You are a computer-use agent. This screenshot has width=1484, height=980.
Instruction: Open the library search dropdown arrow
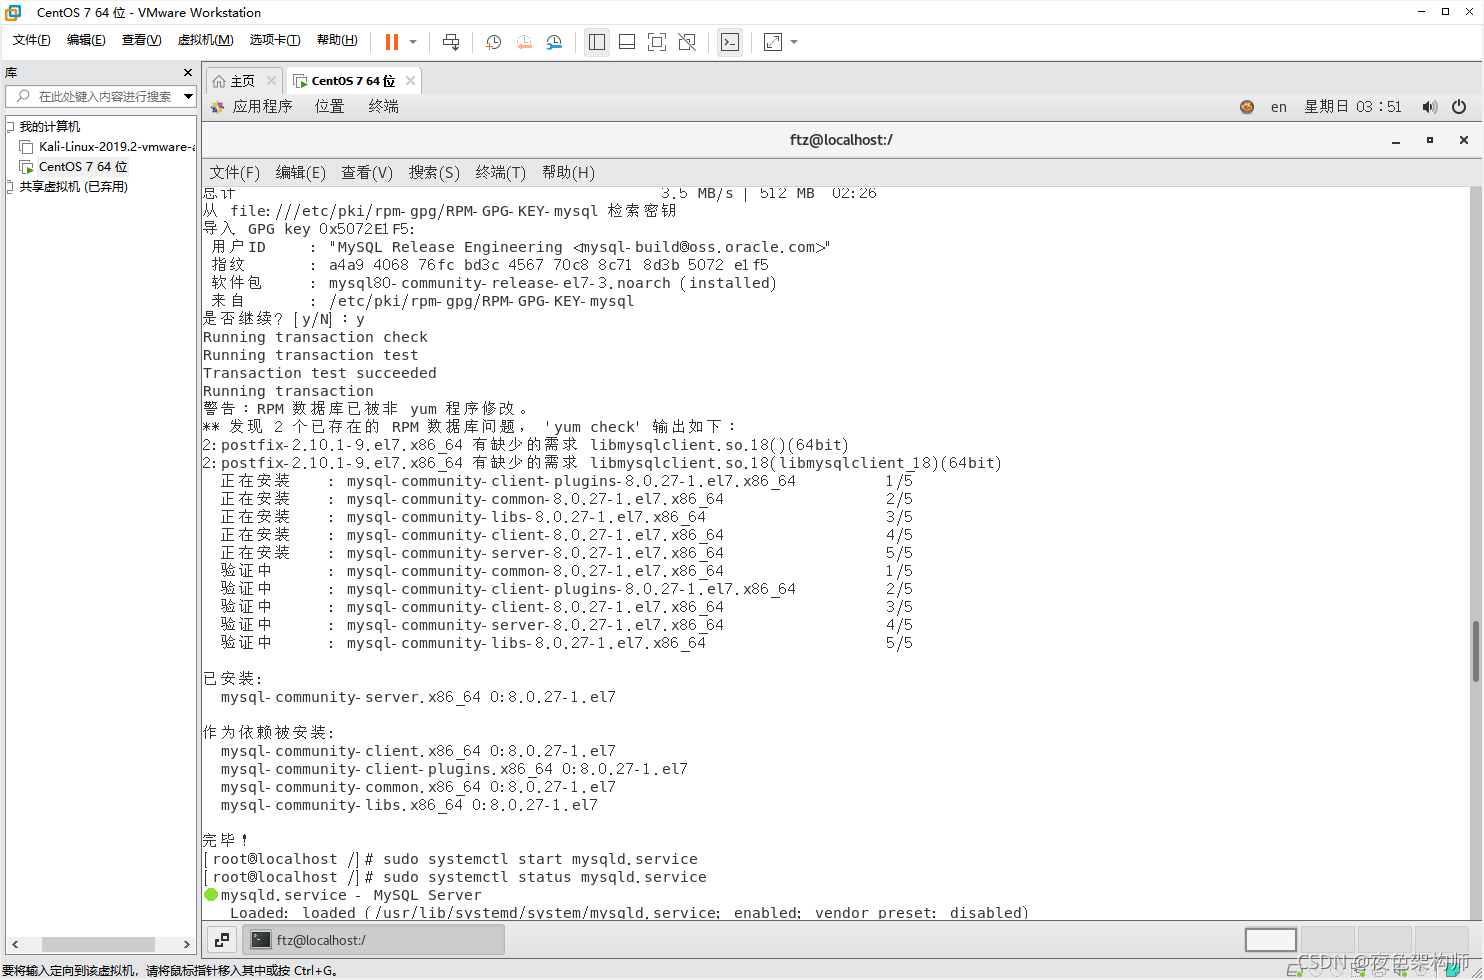pos(188,96)
